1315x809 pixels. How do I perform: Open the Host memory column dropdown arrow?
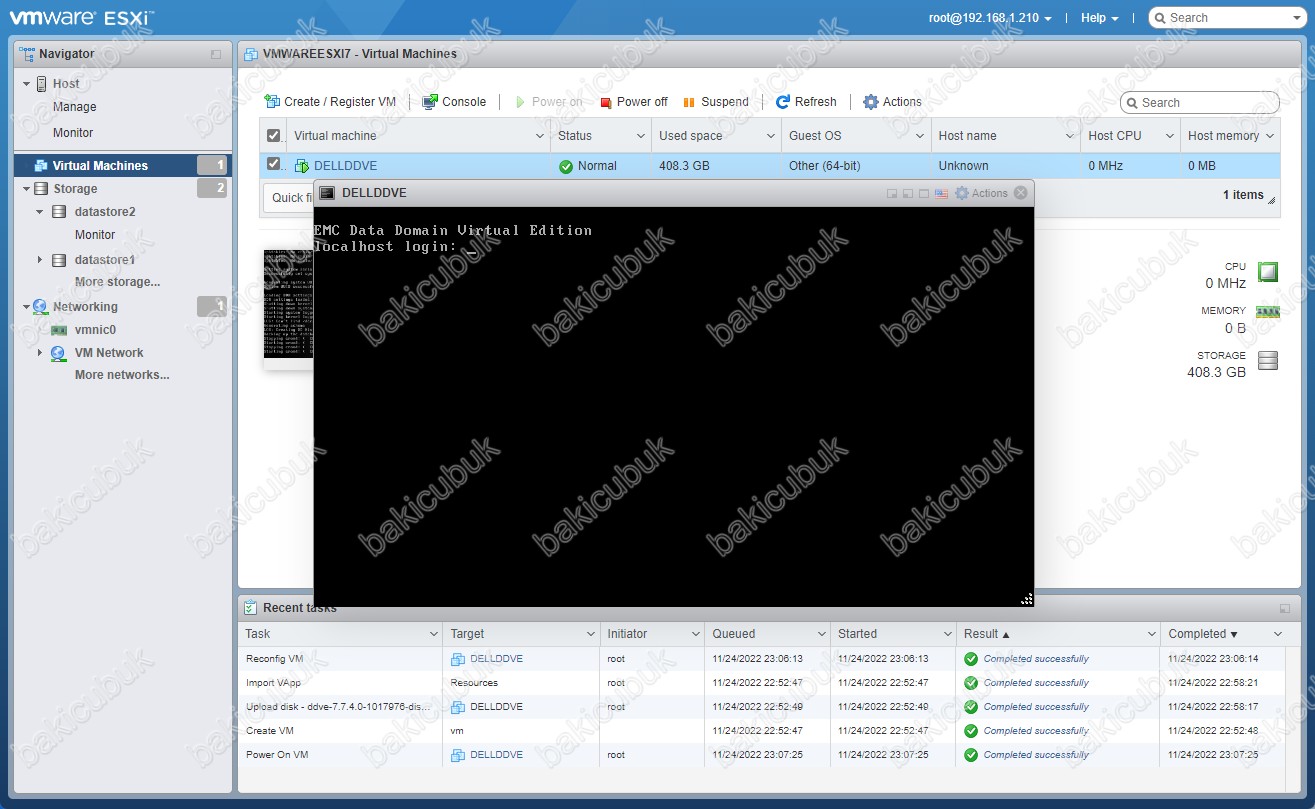pos(1271,136)
